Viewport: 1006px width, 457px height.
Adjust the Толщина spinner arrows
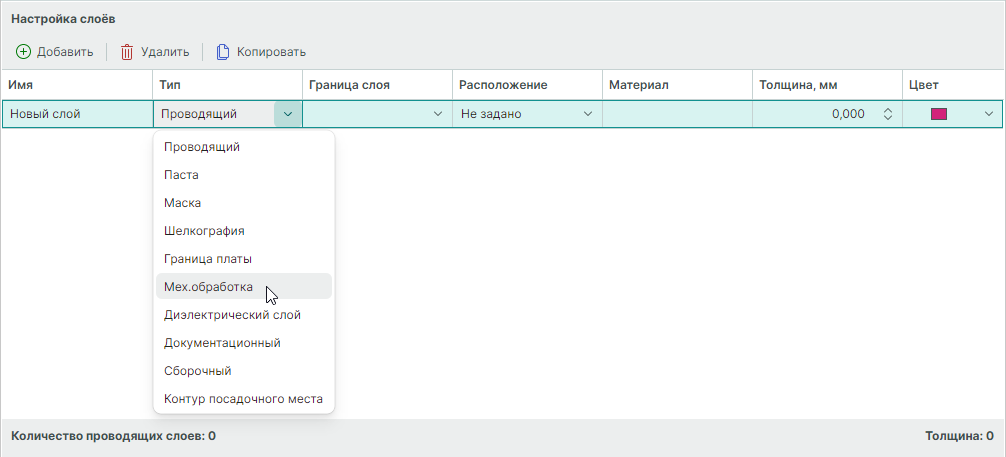click(886, 114)
